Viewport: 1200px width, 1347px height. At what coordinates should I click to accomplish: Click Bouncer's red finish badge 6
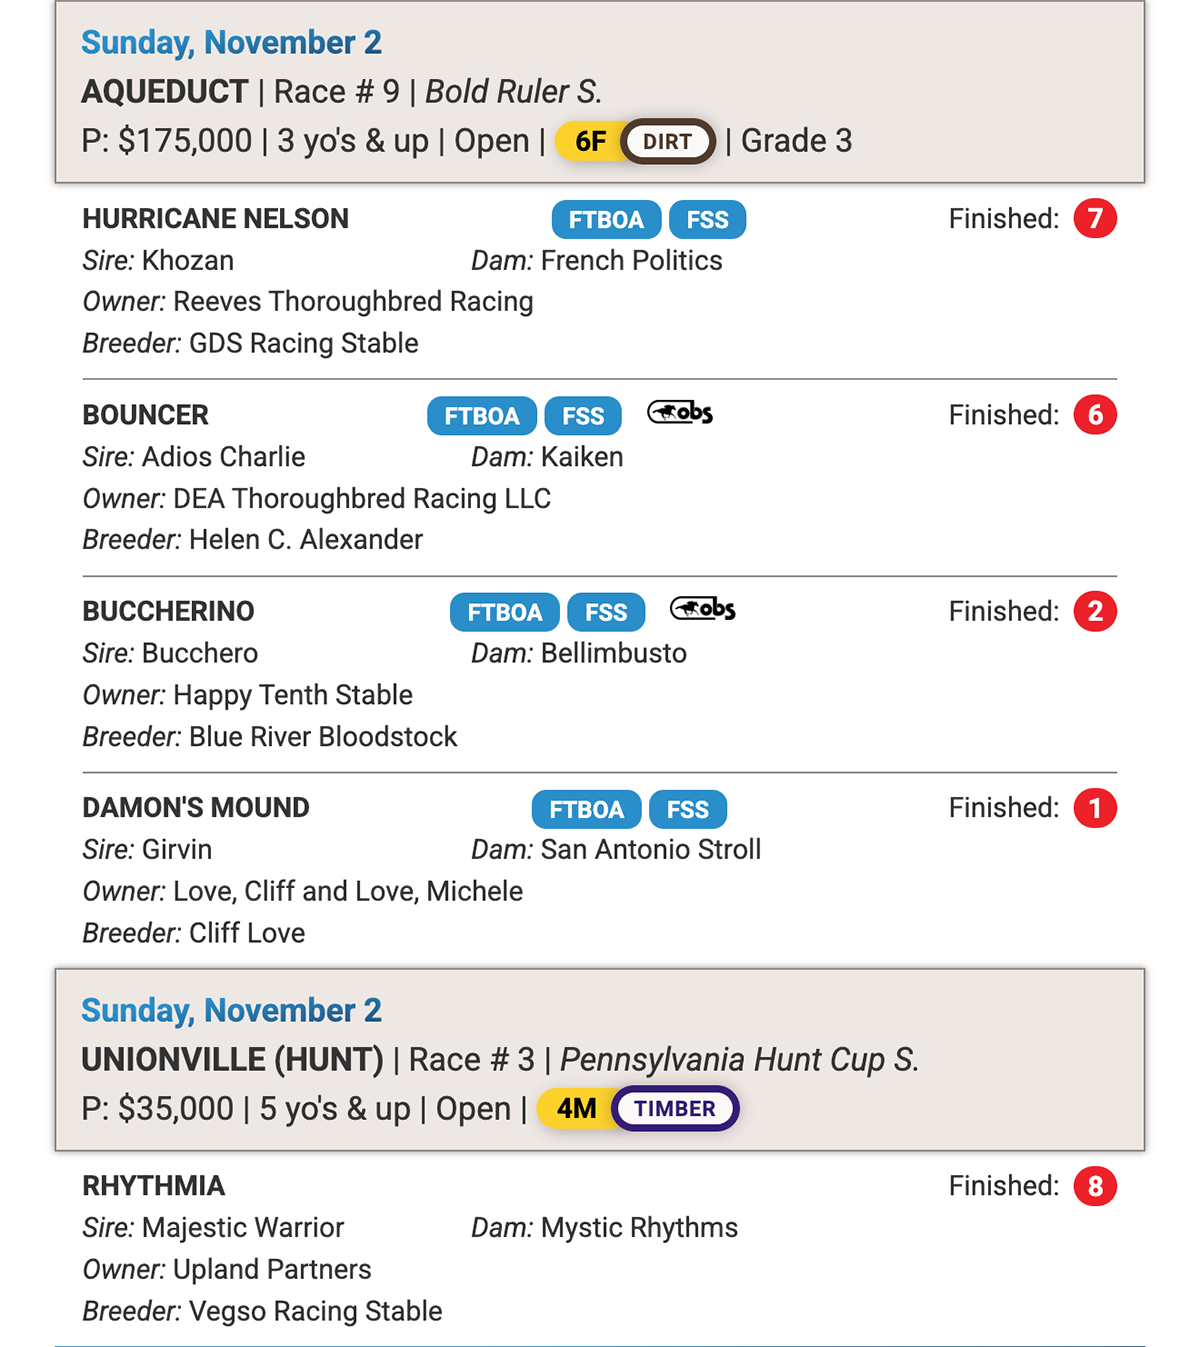coord(1095,415)
